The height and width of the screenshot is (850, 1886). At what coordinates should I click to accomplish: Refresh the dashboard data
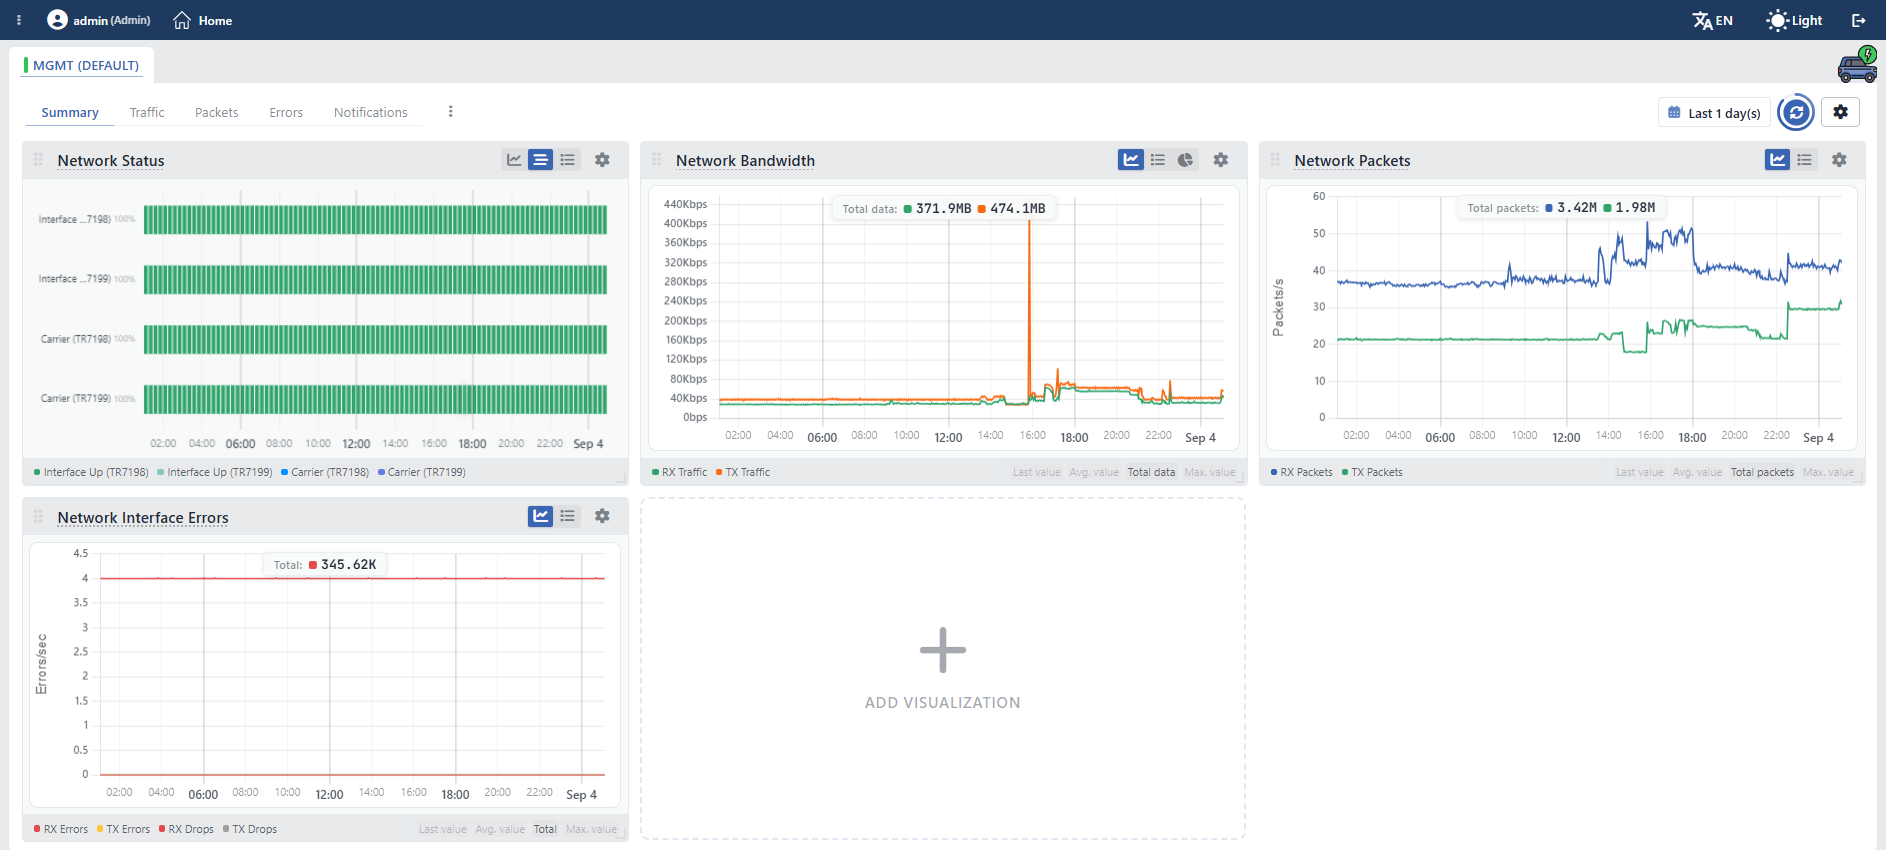[1796, 113]
